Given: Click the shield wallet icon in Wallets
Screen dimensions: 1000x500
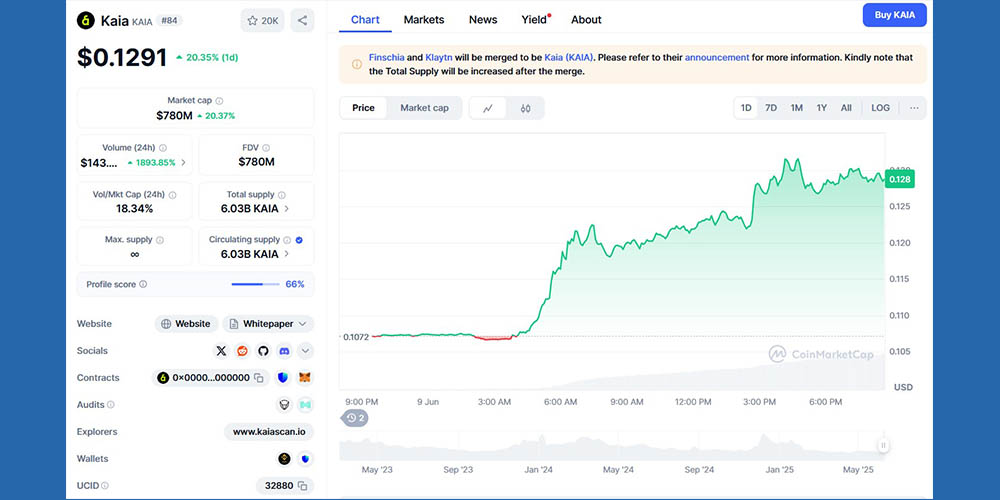Looking at the screenshot, I should (305, 459).
